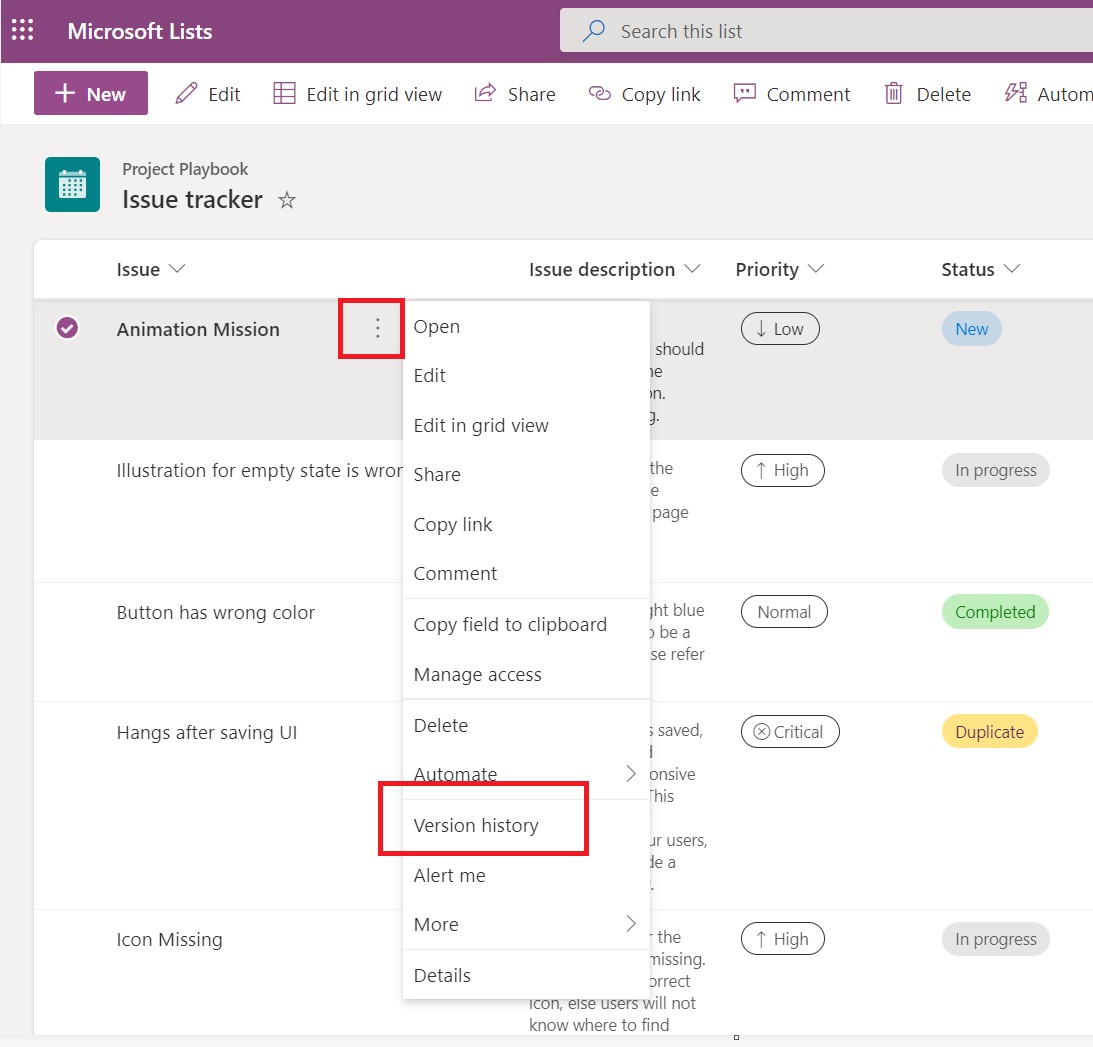Click the New button

91,93
